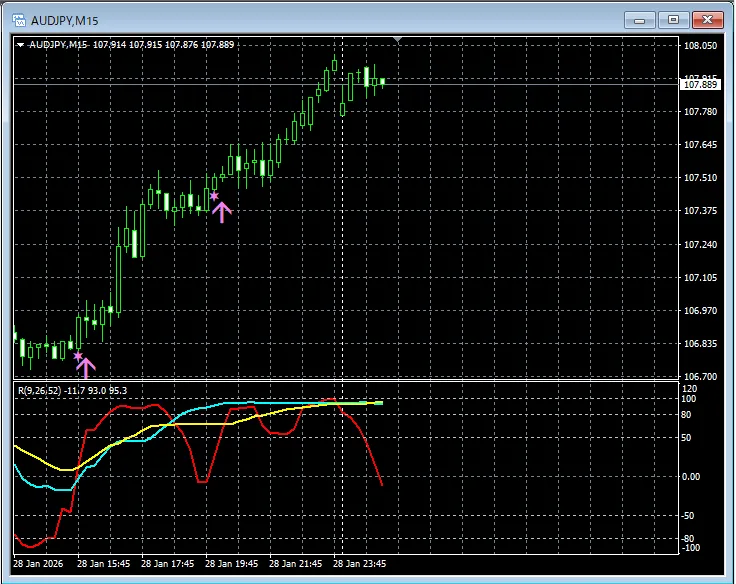Image resolution: width=736 pixels, height=584 pixels.
Task: Maximize the AUDJPY chart window
Action: [x=673, y=19]
